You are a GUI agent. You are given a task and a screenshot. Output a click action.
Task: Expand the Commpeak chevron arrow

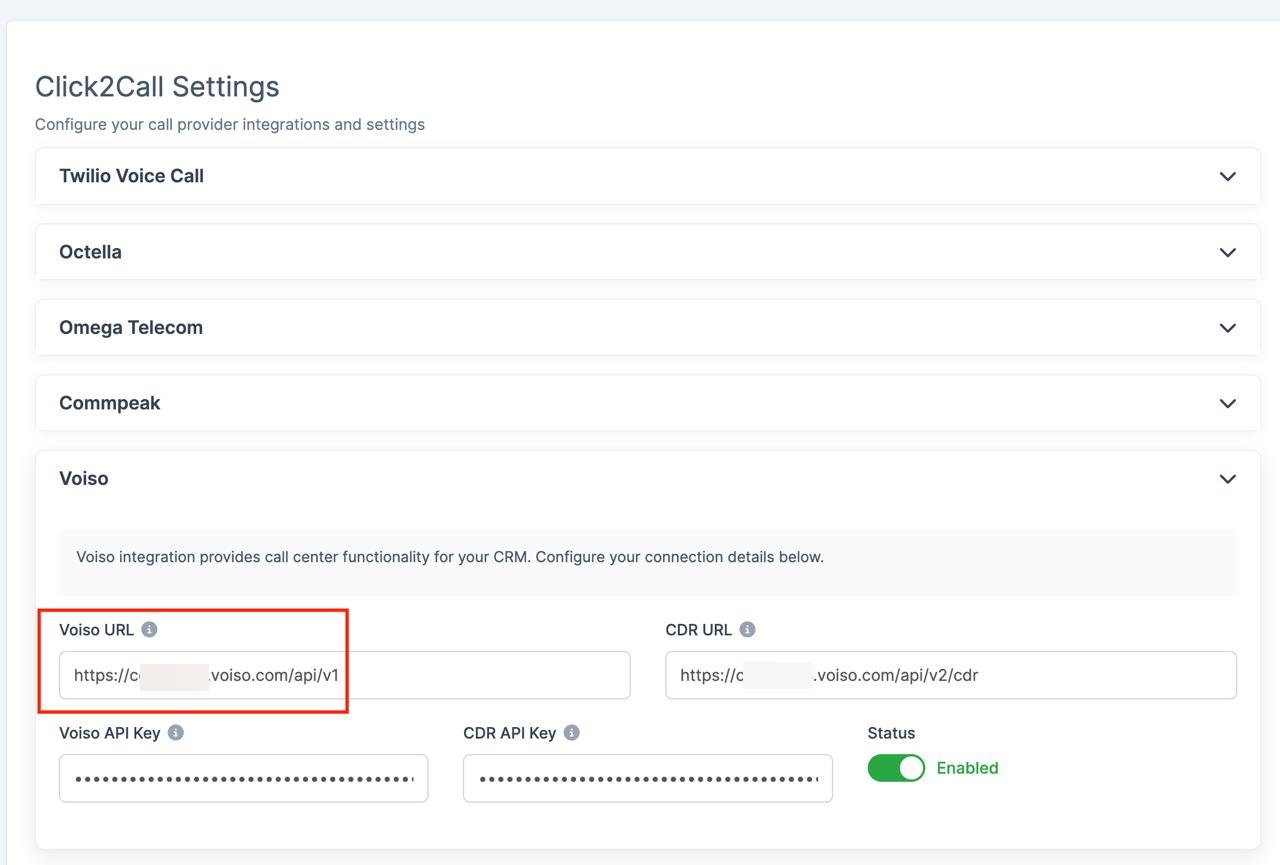click(1227, 403)
